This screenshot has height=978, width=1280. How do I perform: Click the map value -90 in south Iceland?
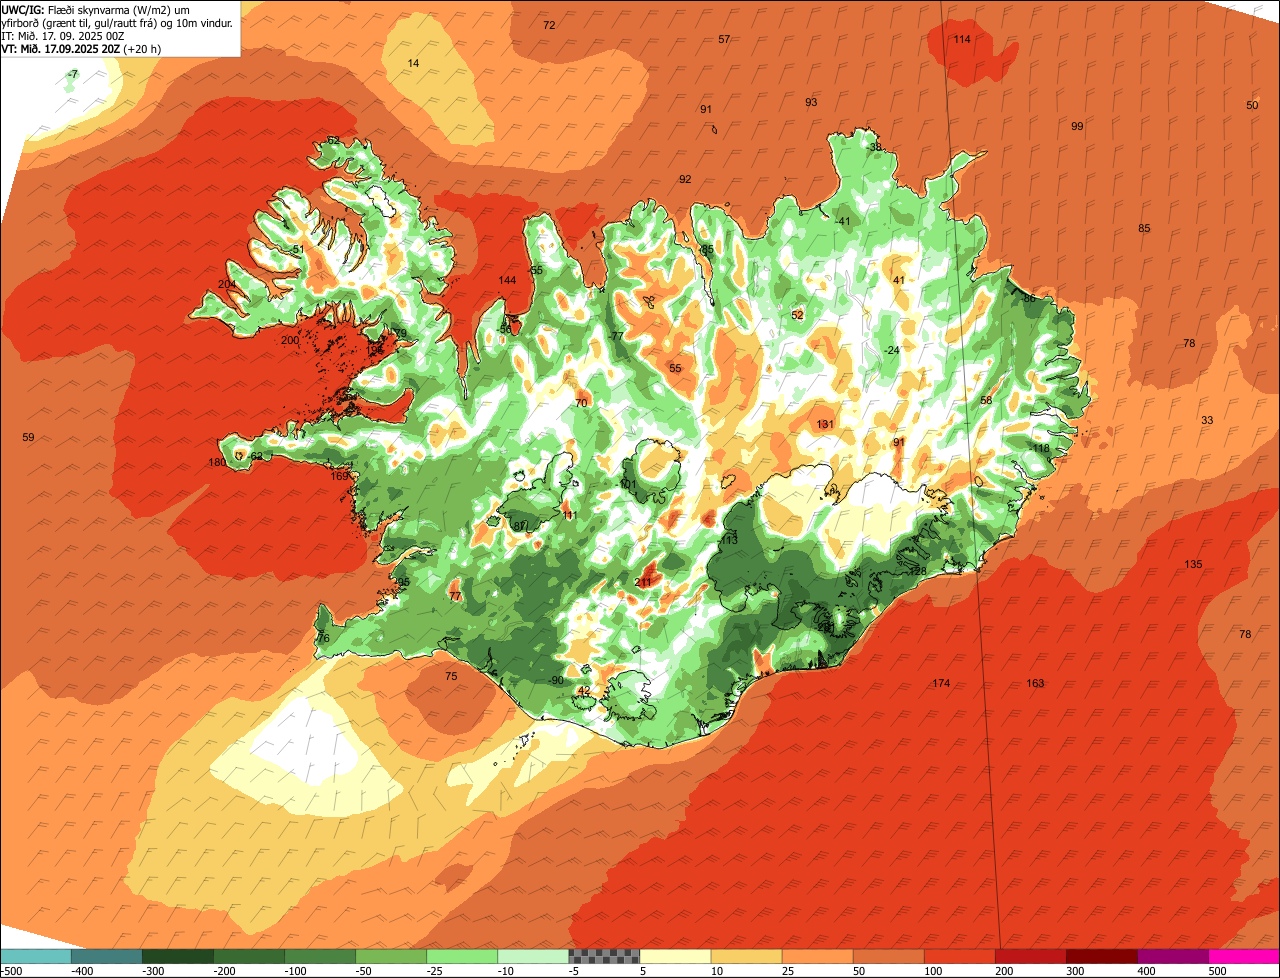coord(557,680)
